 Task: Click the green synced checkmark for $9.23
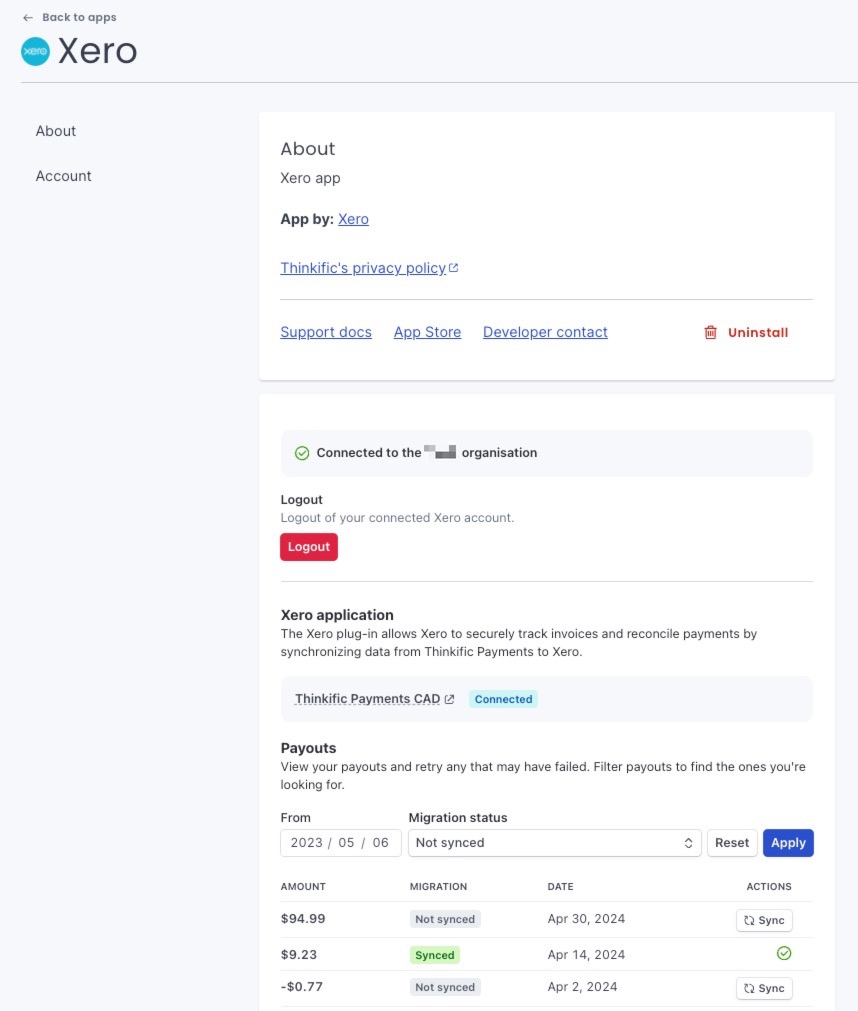coord(784,953)
